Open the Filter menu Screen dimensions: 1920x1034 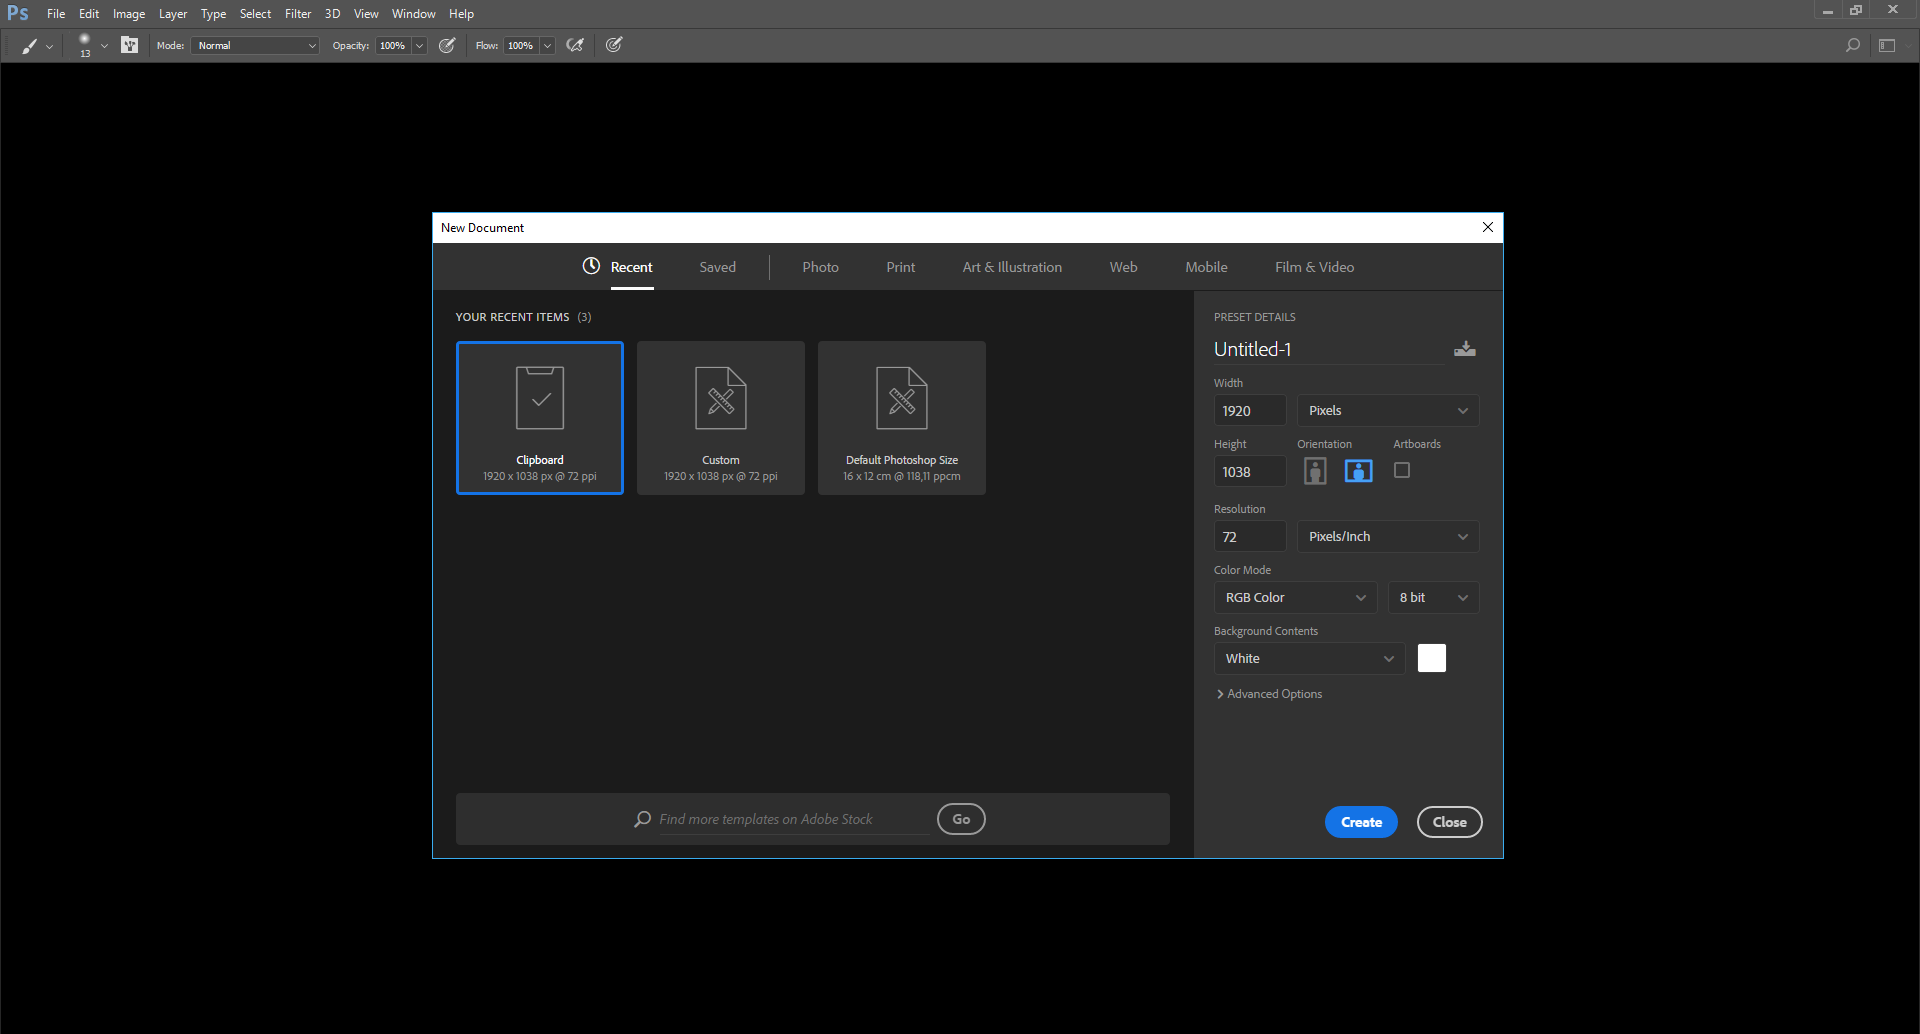pyautogui.click(x=298, y=14)
